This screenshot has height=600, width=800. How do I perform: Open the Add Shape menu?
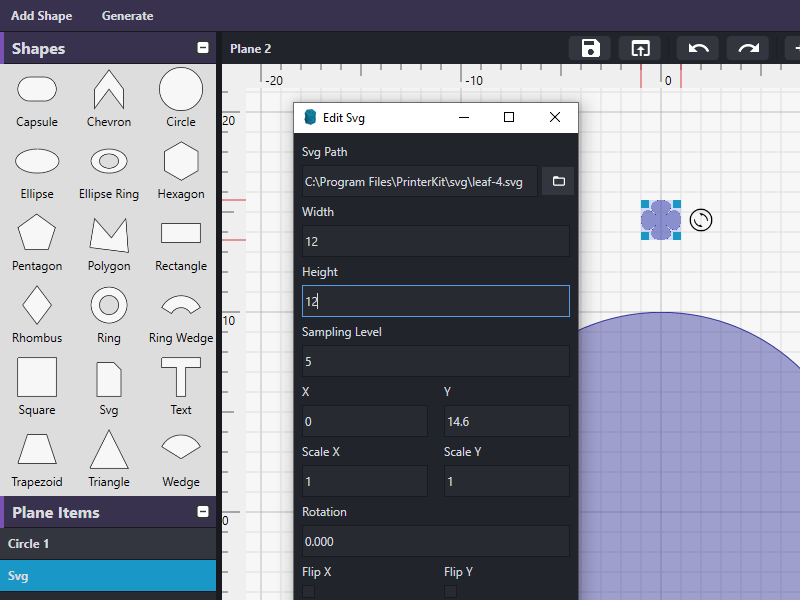coord(41,16)
